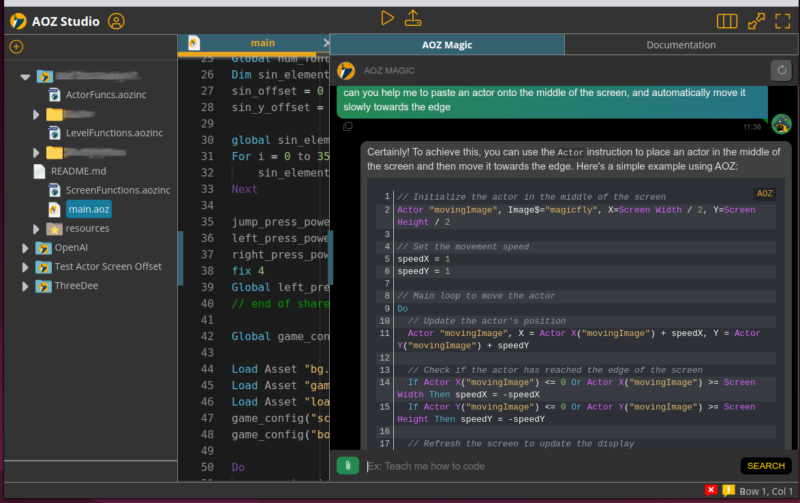Screen dimensions: 800x503
Task: Collapse the top project folder
Action: pyautogui.click(x=25, y=77)
